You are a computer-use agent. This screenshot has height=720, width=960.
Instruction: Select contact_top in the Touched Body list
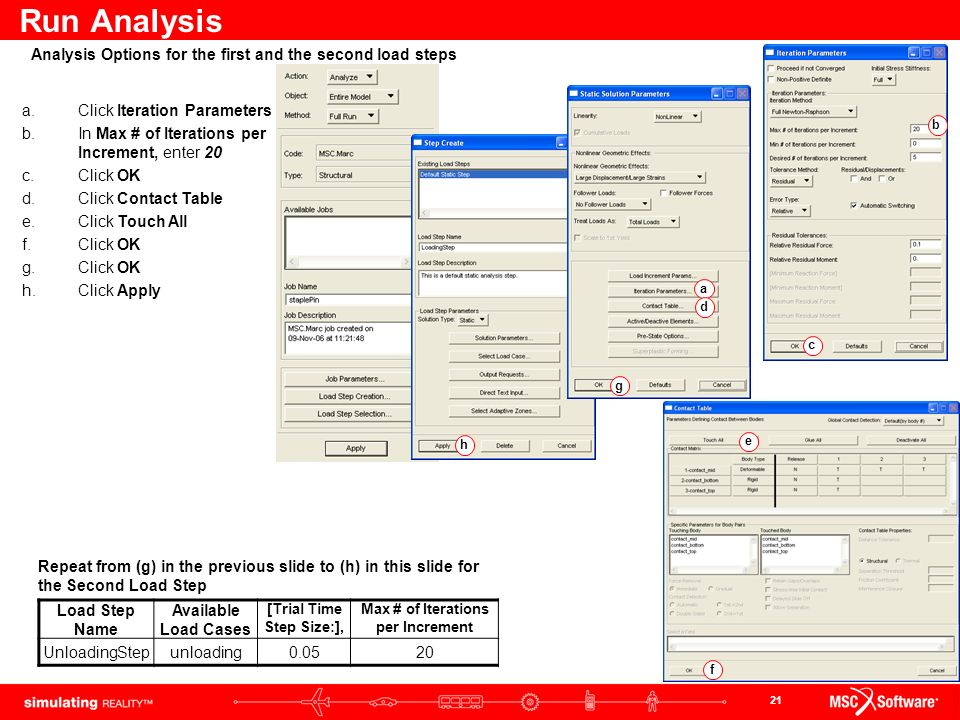pyautogui.click(x=774, y=552)
